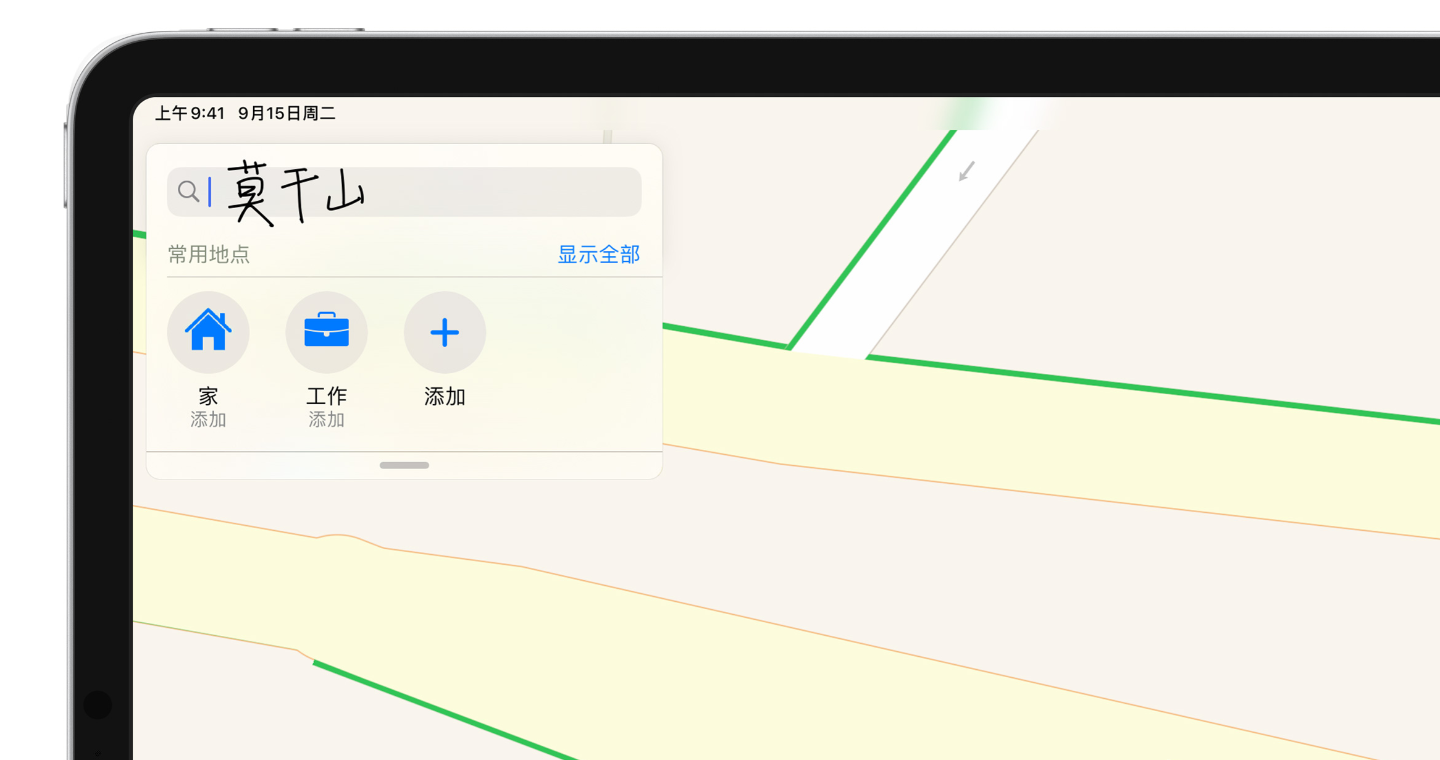Tap the 工作 label
This screenshot has width=1440, height=760.
pyautogui.click(x=326, y=397)
